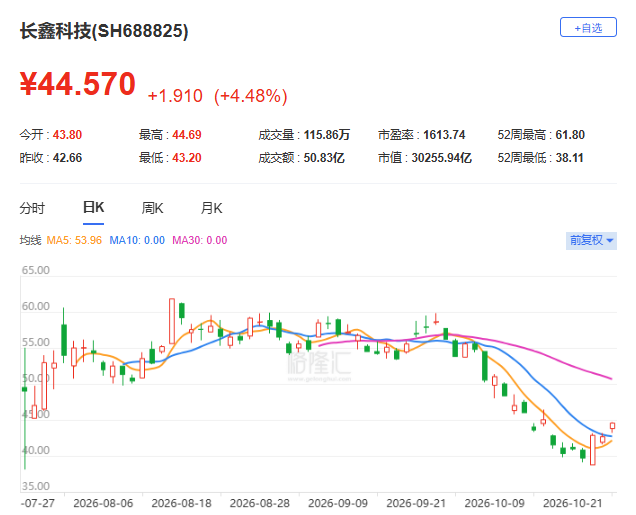
Task: Open the 周K weekly chart tab
Action: [152, 208]
